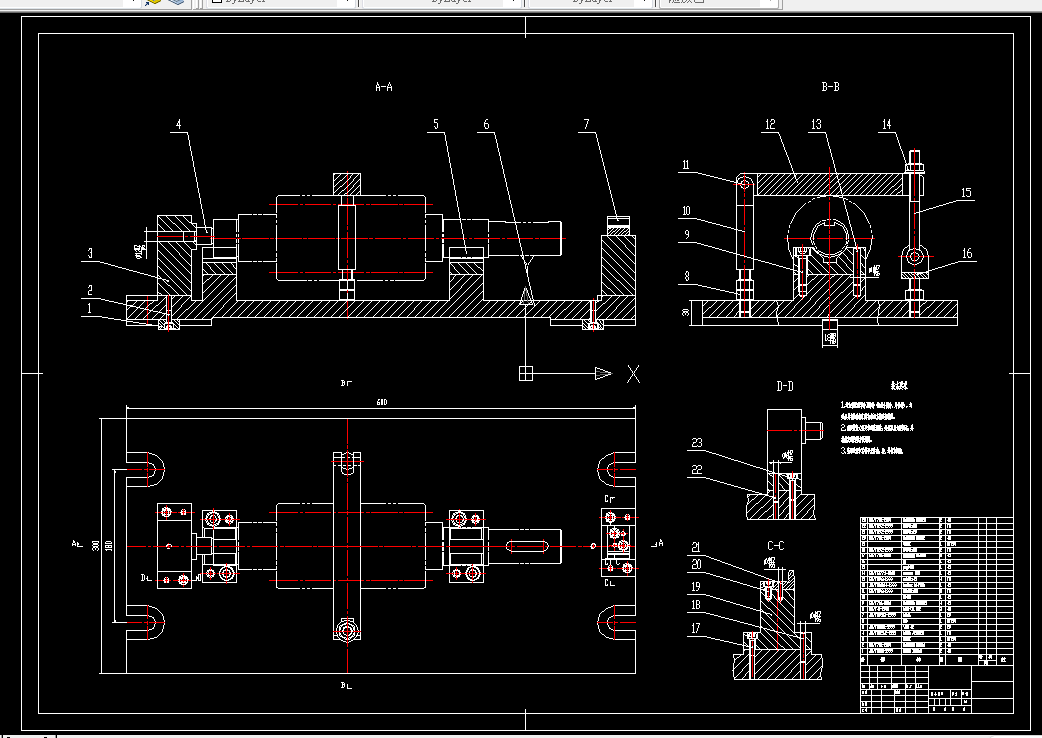Viewport: 1042px width, 738px height.
Task: Select part callout number 17
Action: pyautogui.click(x=696, y=628)
